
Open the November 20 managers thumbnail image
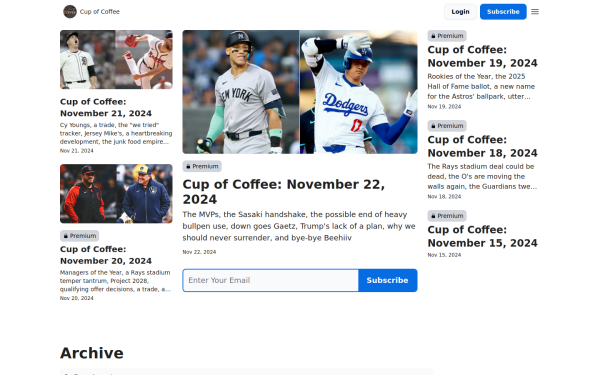116,194
